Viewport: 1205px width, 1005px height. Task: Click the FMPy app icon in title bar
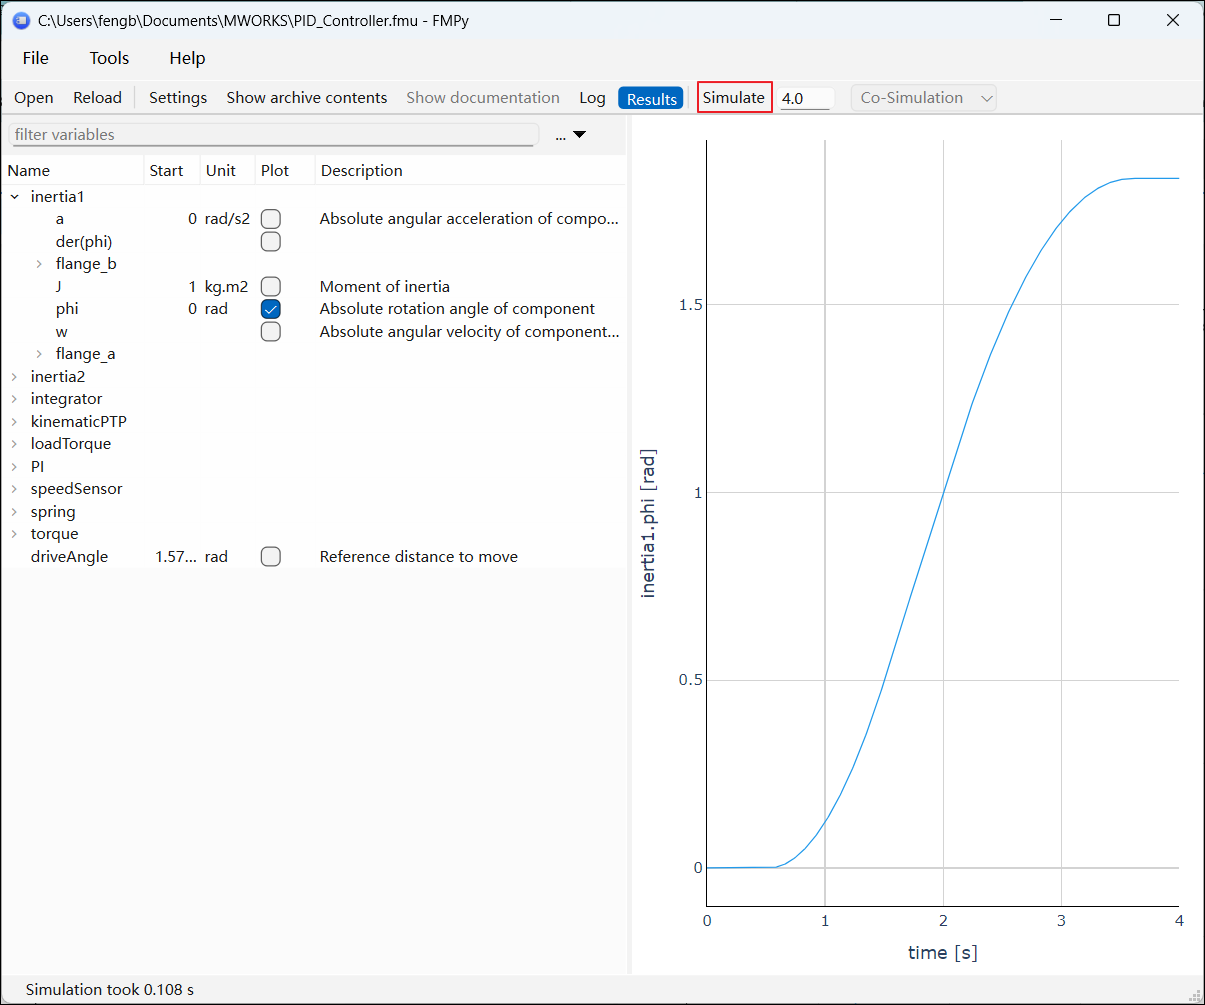21,20
